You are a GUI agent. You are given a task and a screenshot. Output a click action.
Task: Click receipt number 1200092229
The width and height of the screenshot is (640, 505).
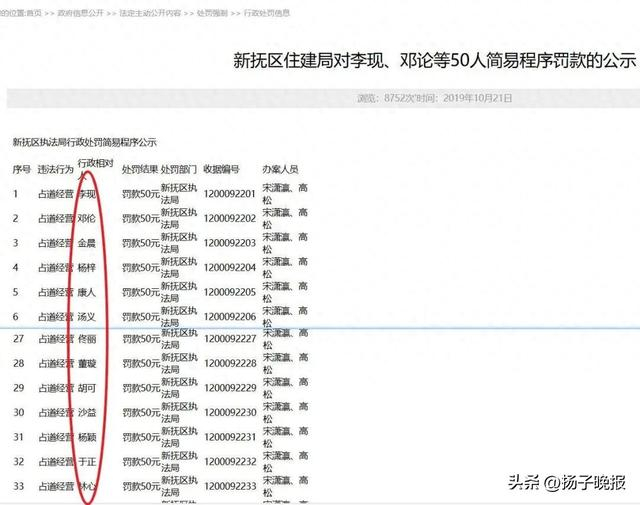[230, 388]
